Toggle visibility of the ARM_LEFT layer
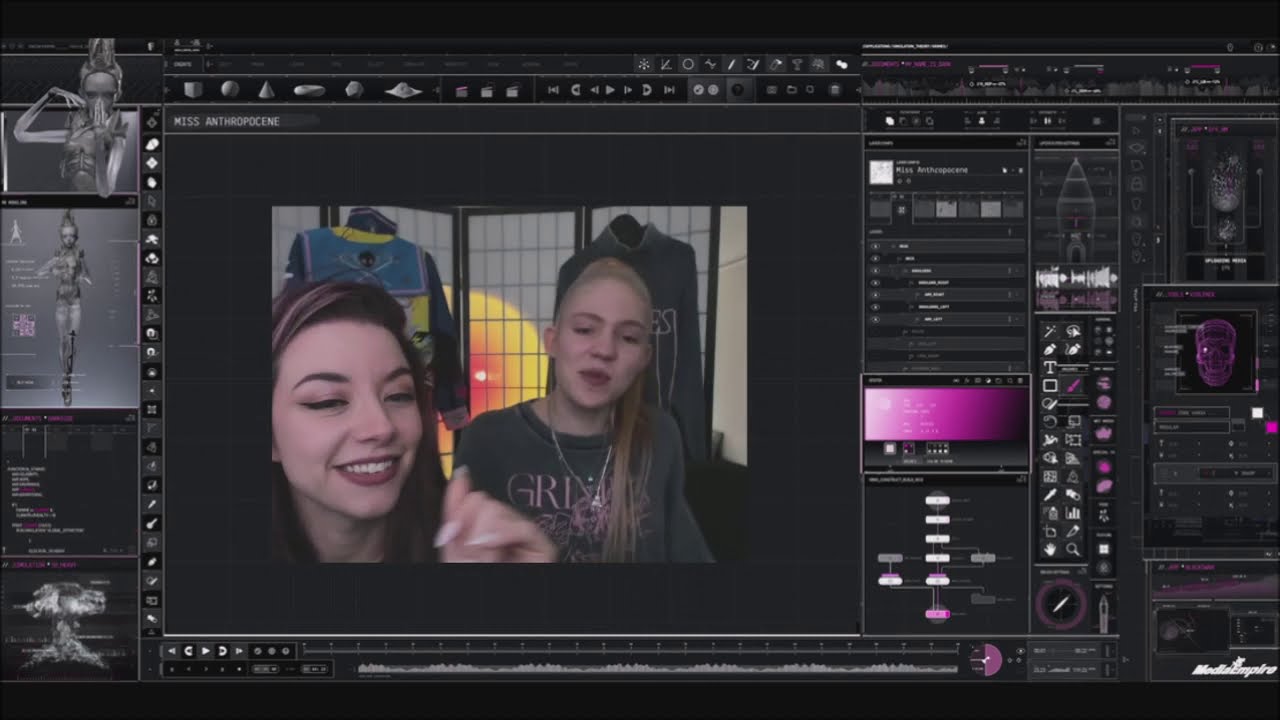 [875, 319]
